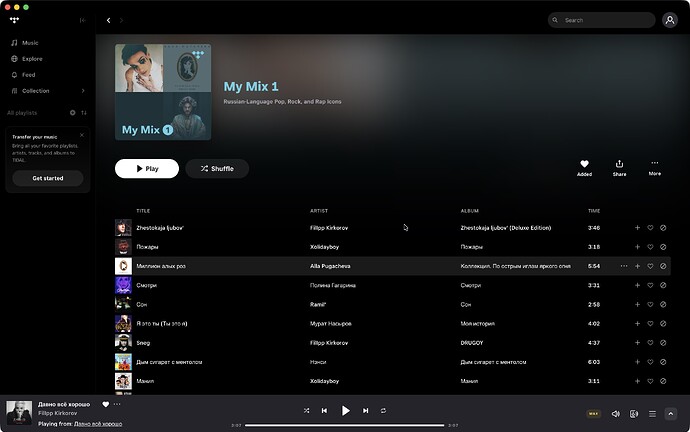The image size is (690, 432).
Task: Open artist Ramil'
Action: pyautogui.click(x=318, y=304)
